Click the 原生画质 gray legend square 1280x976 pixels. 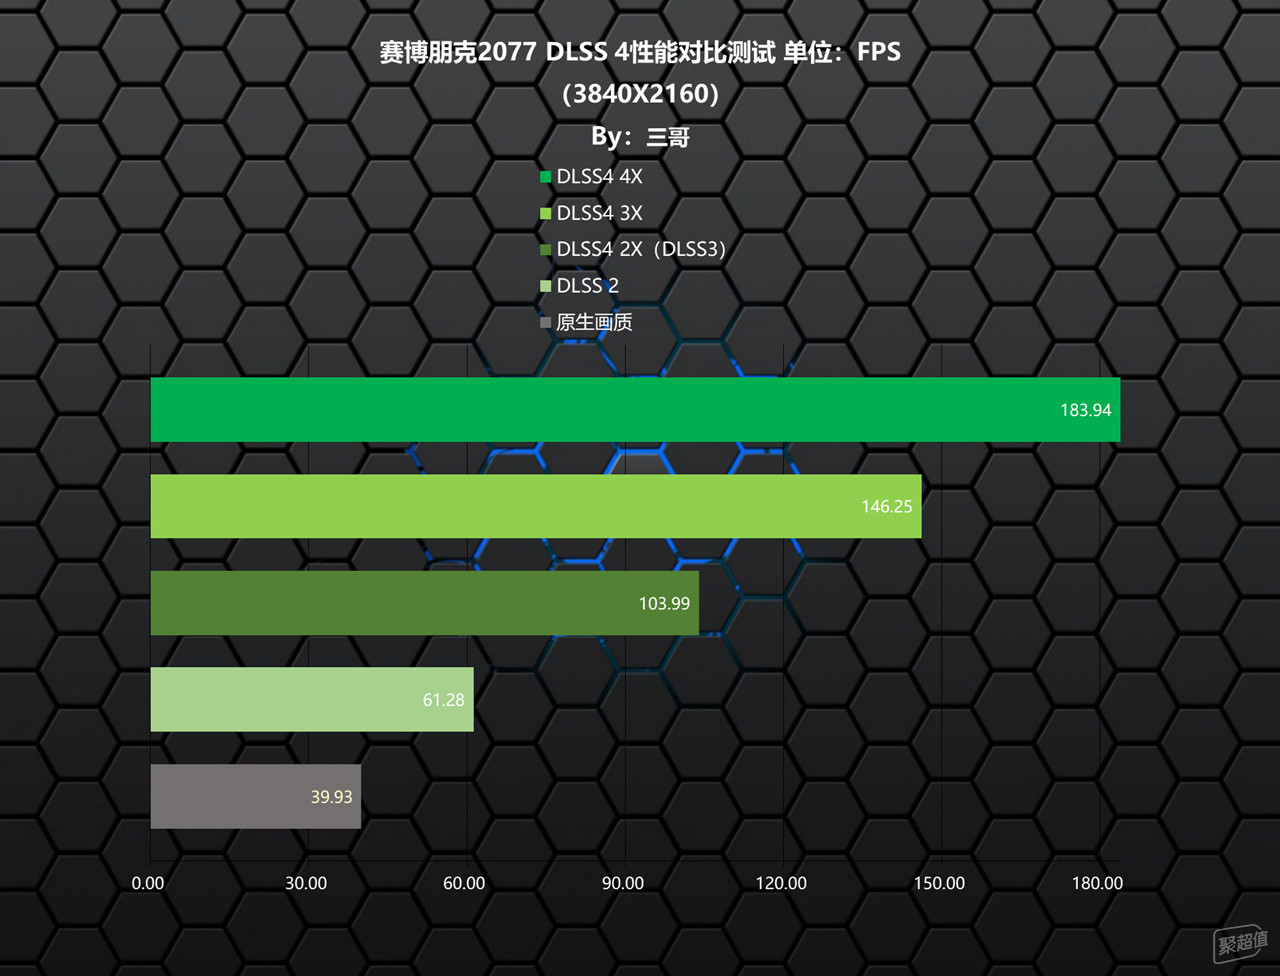(x=545, y=322)
